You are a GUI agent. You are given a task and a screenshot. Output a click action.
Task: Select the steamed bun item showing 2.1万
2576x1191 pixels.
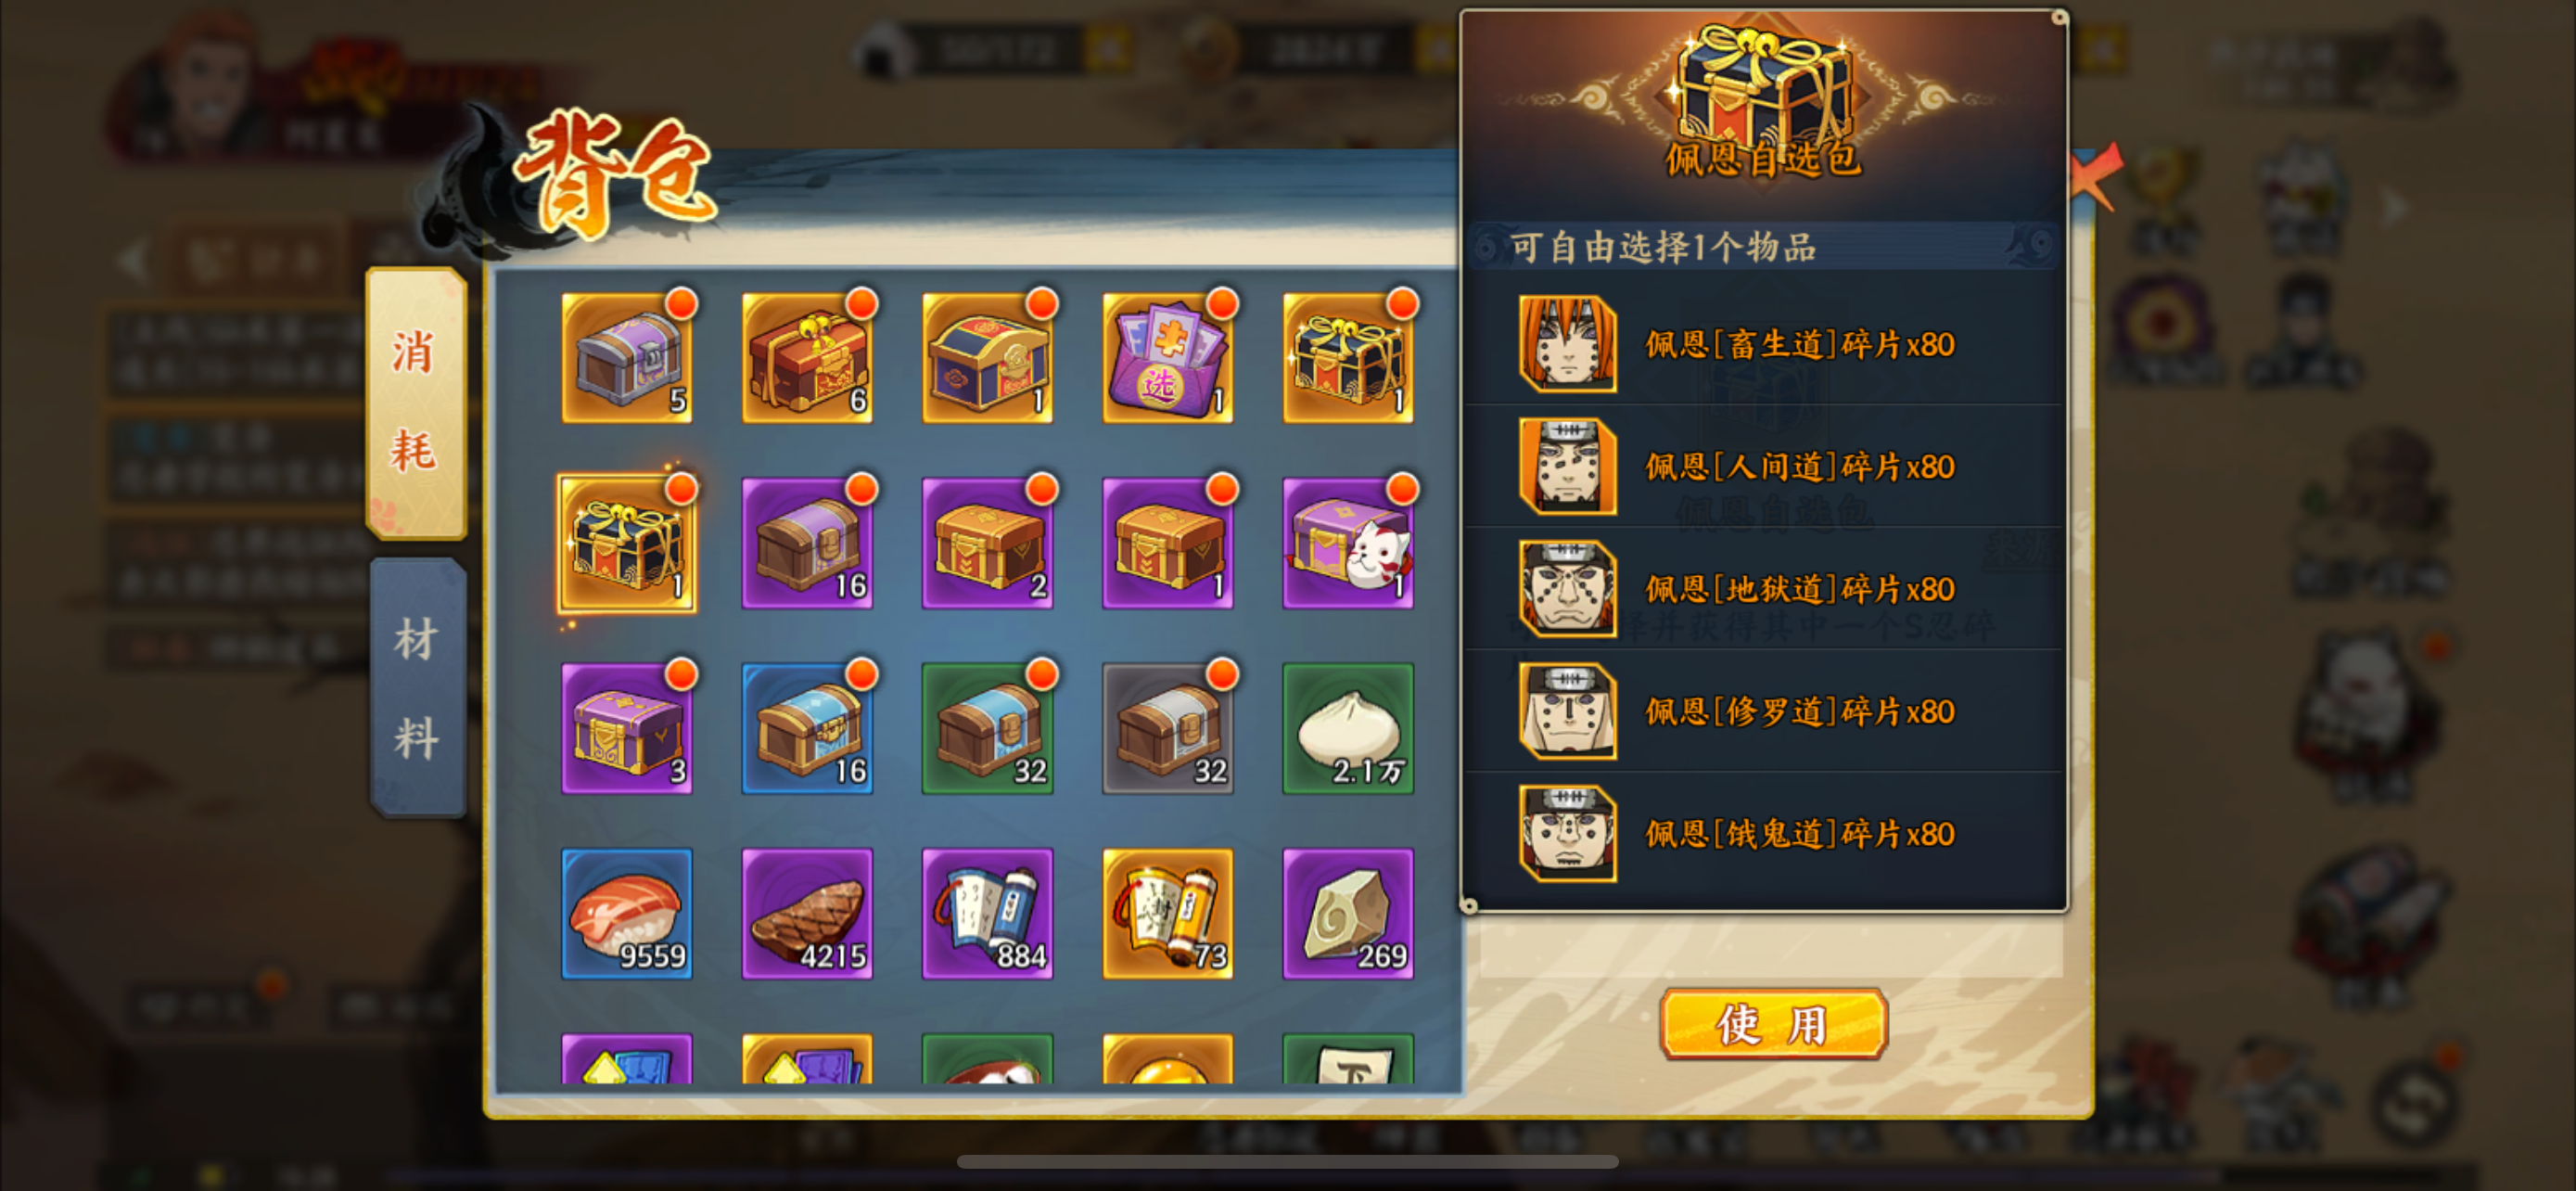pyautogui.click(x=1347, y=728)
